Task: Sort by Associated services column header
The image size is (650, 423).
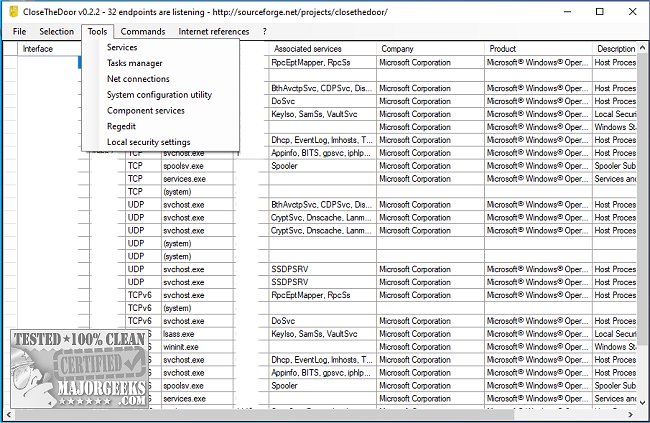Action: coord(321,49)
